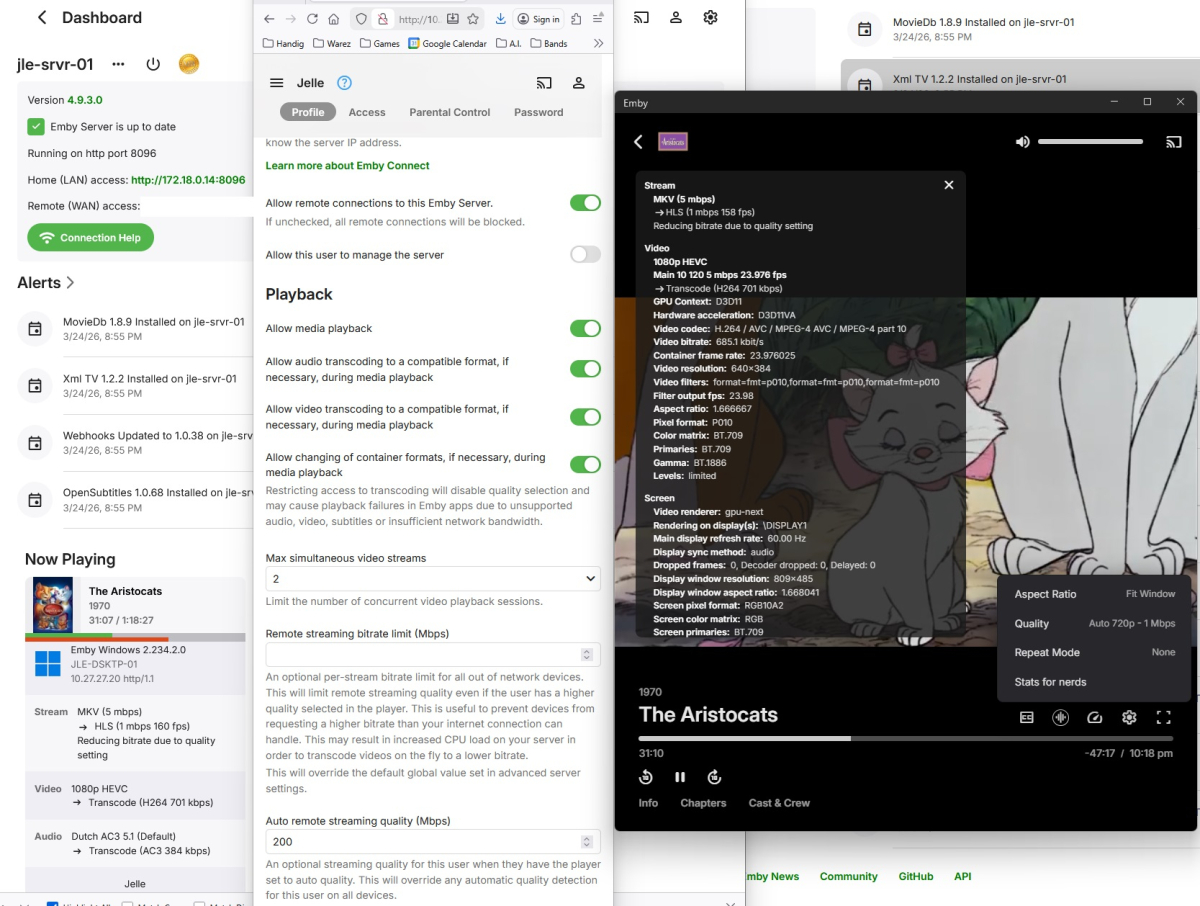Click browser back arrow
This screenshot has width=1200, height=906.
(x=269, y=19)
